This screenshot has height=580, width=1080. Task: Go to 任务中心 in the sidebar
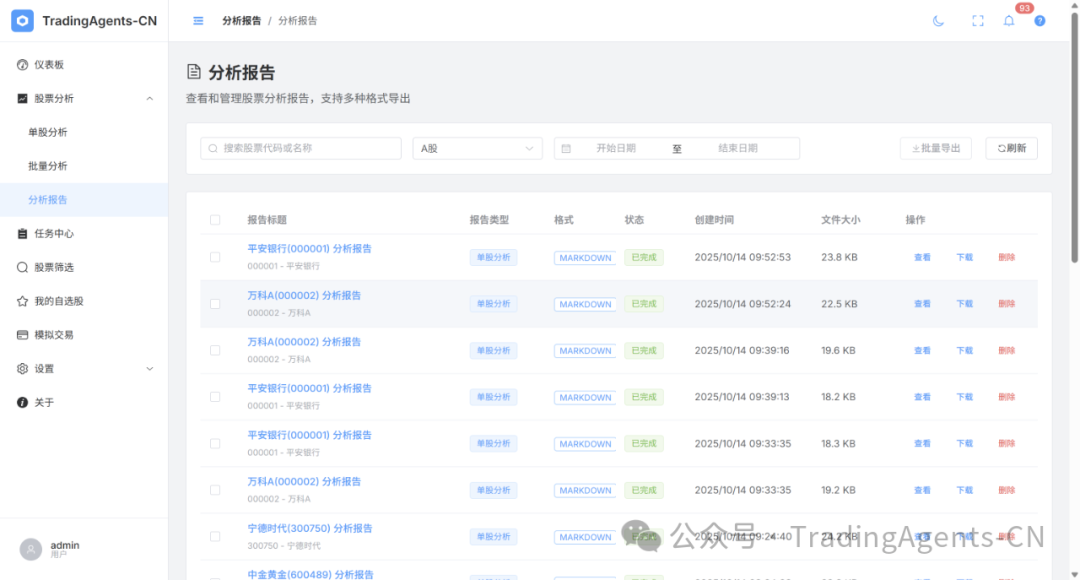click(54, 233)
